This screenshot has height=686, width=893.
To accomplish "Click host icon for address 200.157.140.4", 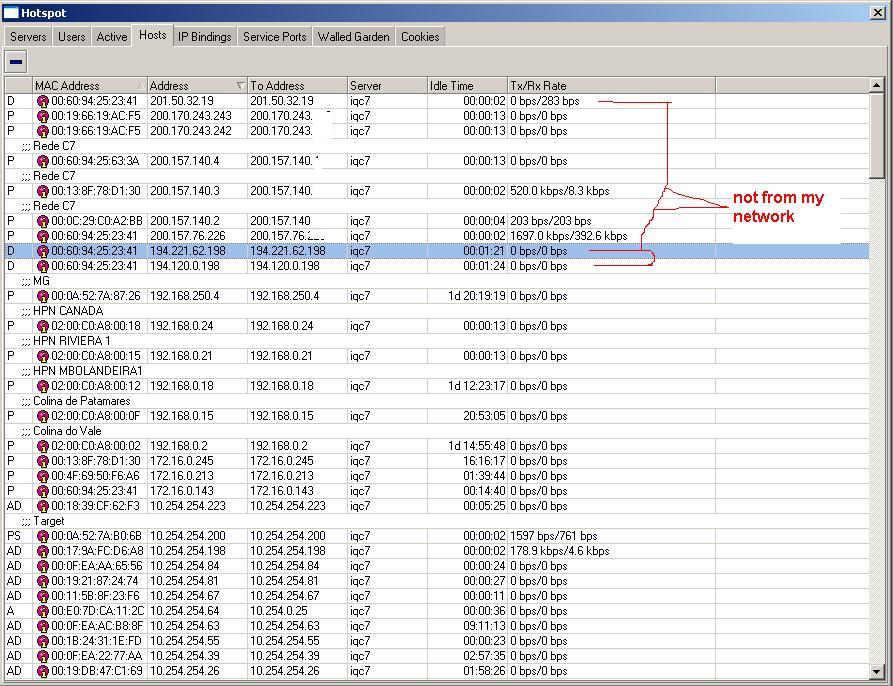I will tap(43, 161).
